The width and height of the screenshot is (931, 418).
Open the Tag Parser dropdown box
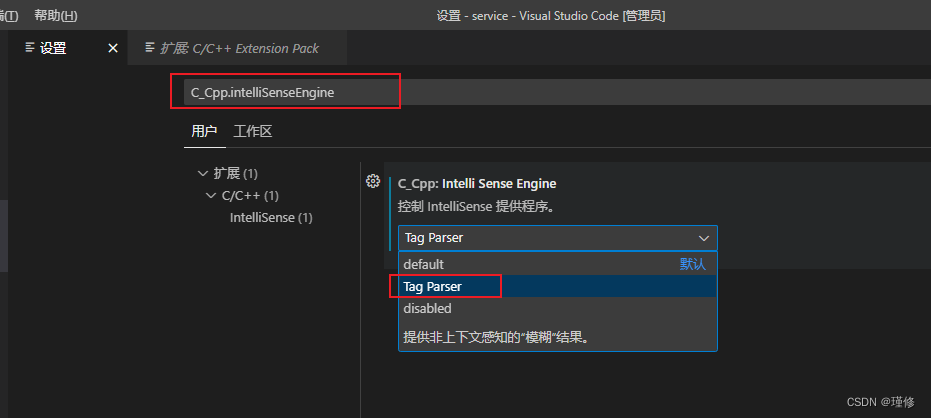558,238
